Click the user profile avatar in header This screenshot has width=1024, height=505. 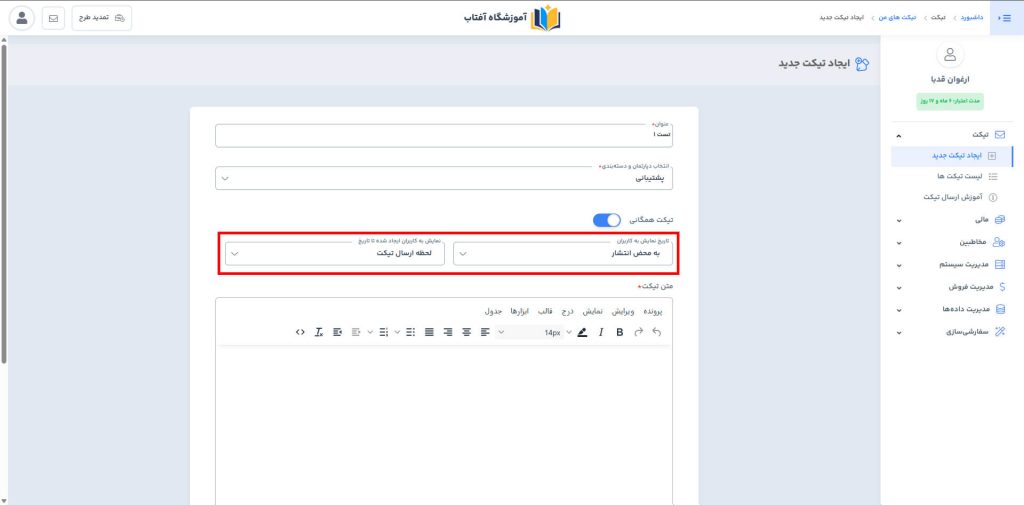click(22, 18)
